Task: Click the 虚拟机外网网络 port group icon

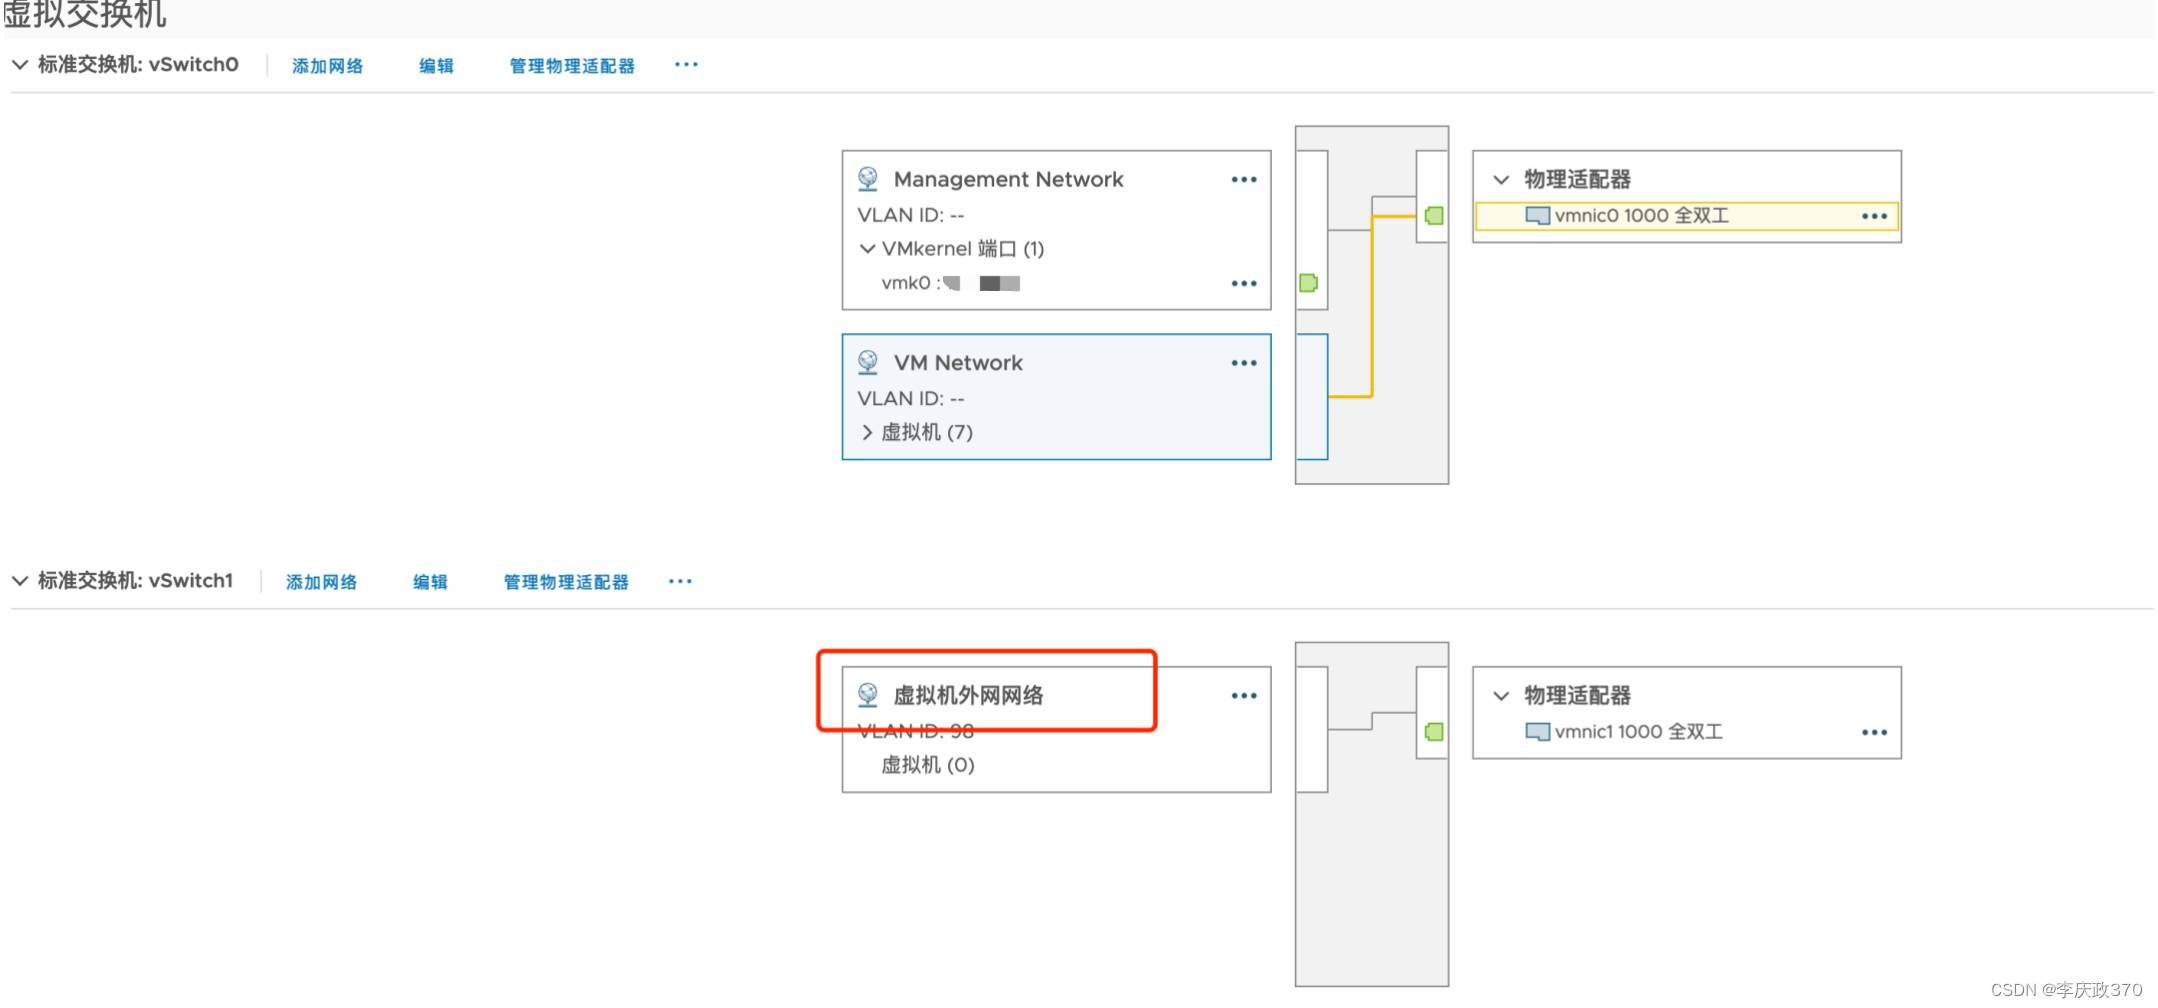Action: point(867,695)
